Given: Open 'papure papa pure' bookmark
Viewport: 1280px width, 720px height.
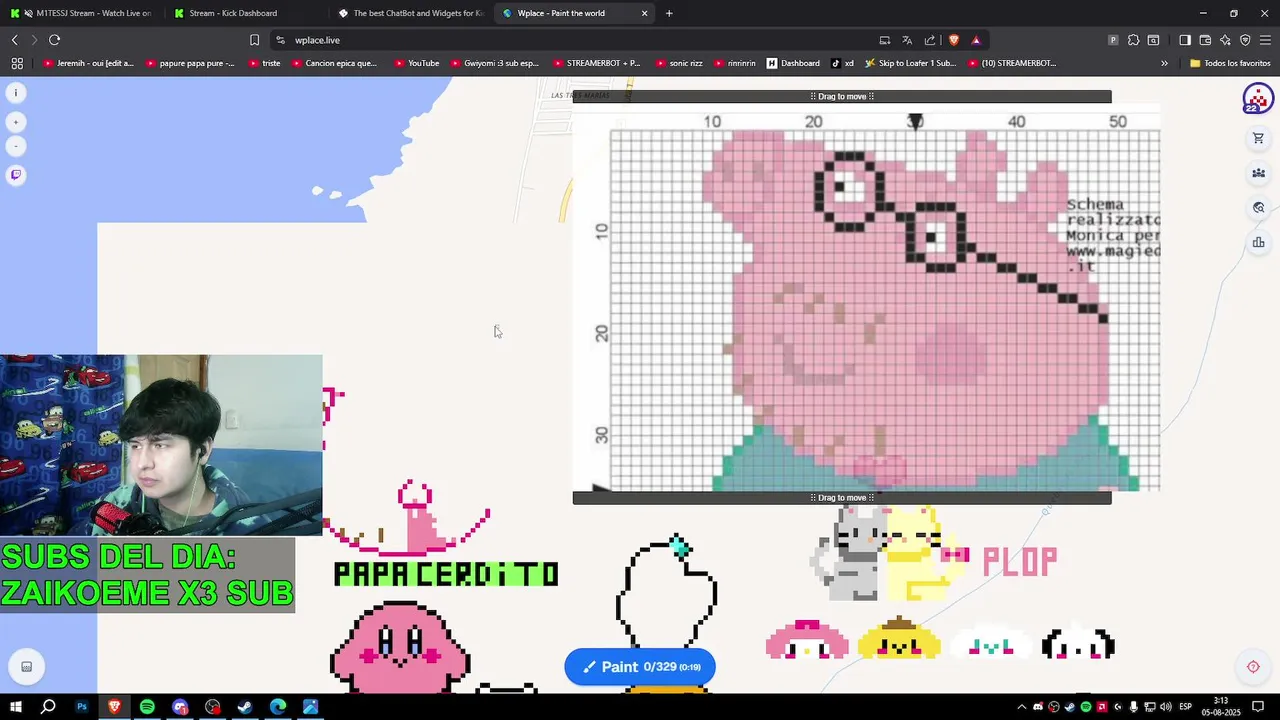Looking at the screenshot, I should (190, 63).
